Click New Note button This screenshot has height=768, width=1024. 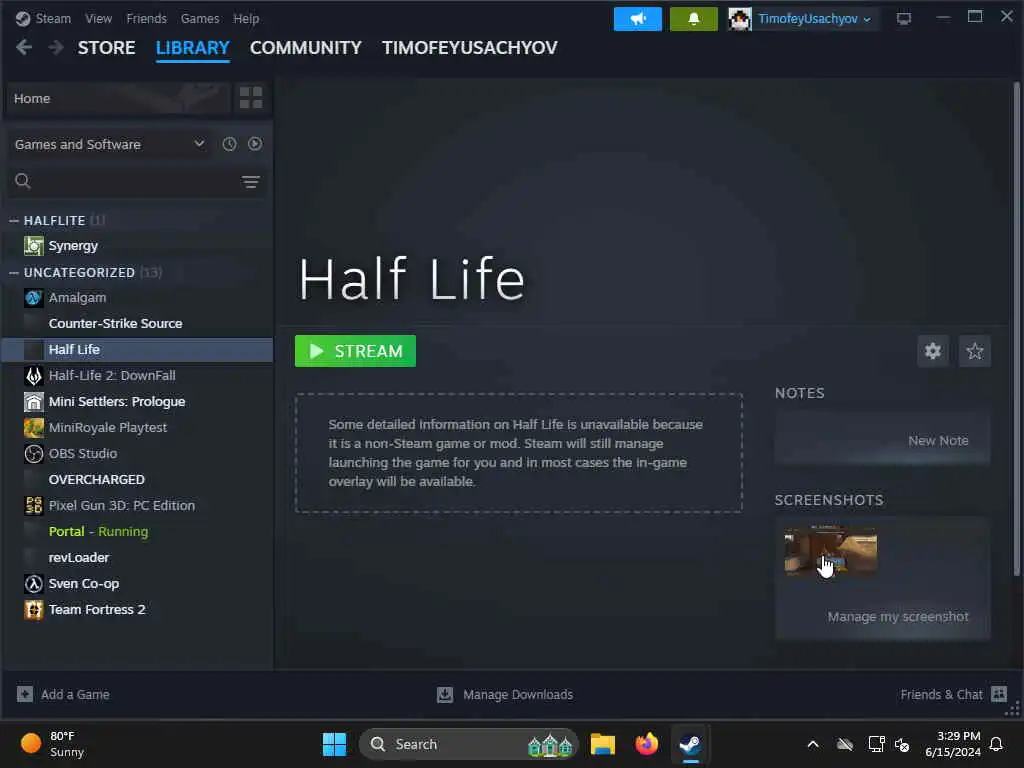[x=938, y=441]
